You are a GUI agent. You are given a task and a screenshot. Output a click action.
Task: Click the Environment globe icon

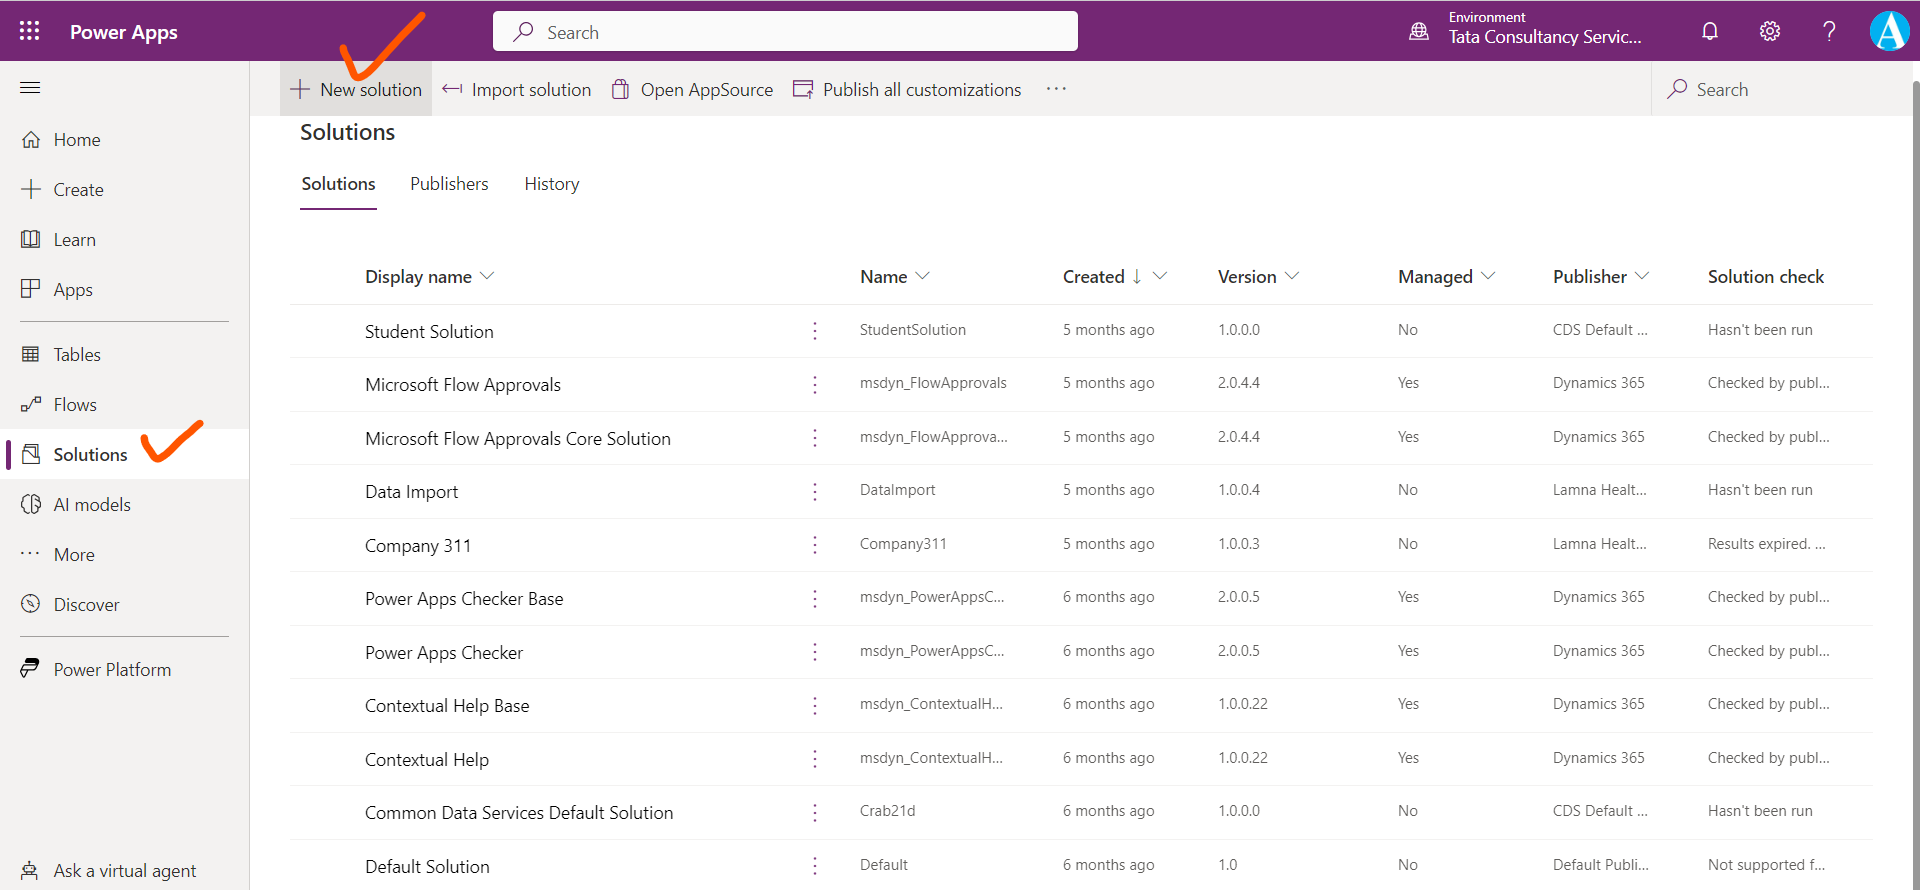click(x=1419, y=31)
